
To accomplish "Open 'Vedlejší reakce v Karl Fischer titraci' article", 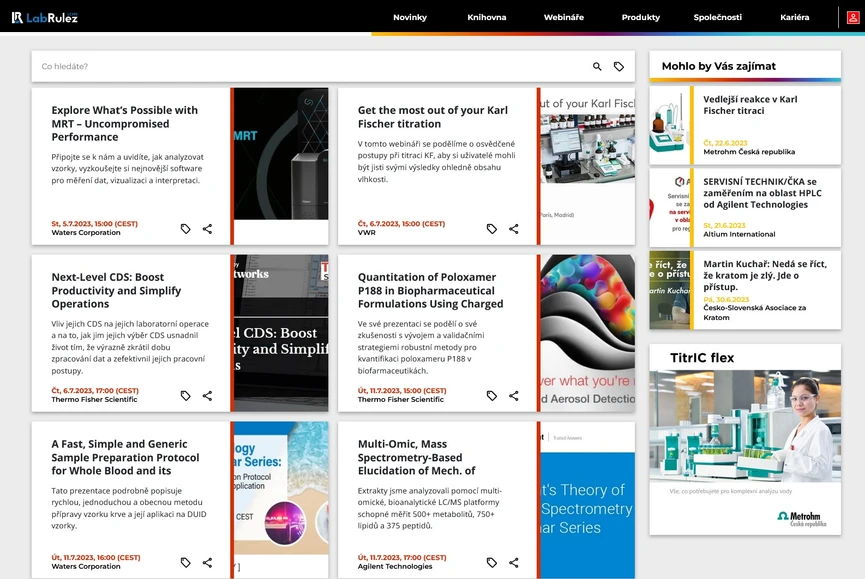I will (750, 105).
